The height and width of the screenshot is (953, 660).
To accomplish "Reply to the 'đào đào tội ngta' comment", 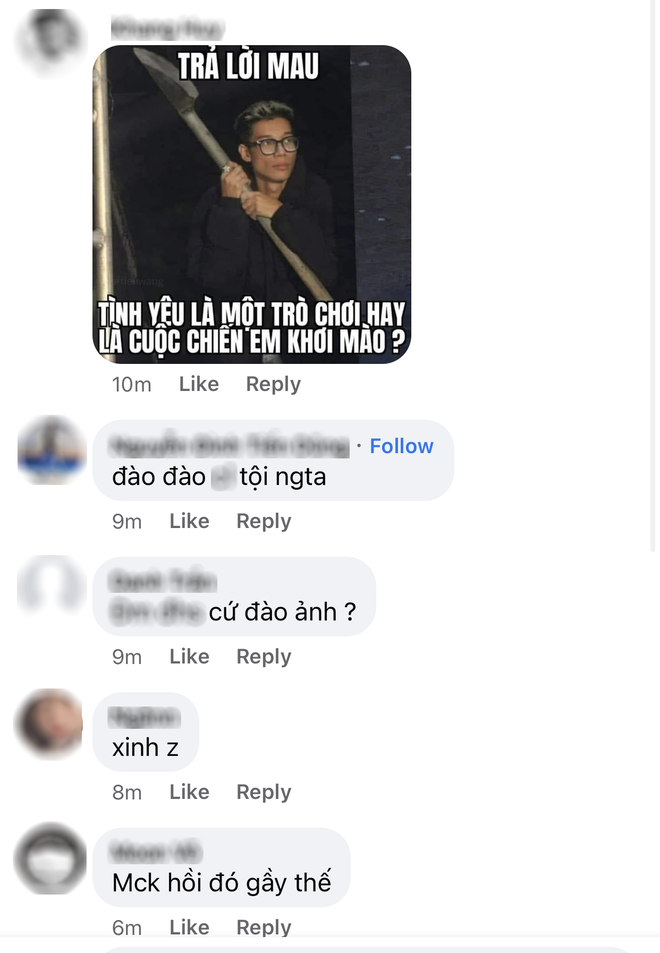I will point(264,521).
